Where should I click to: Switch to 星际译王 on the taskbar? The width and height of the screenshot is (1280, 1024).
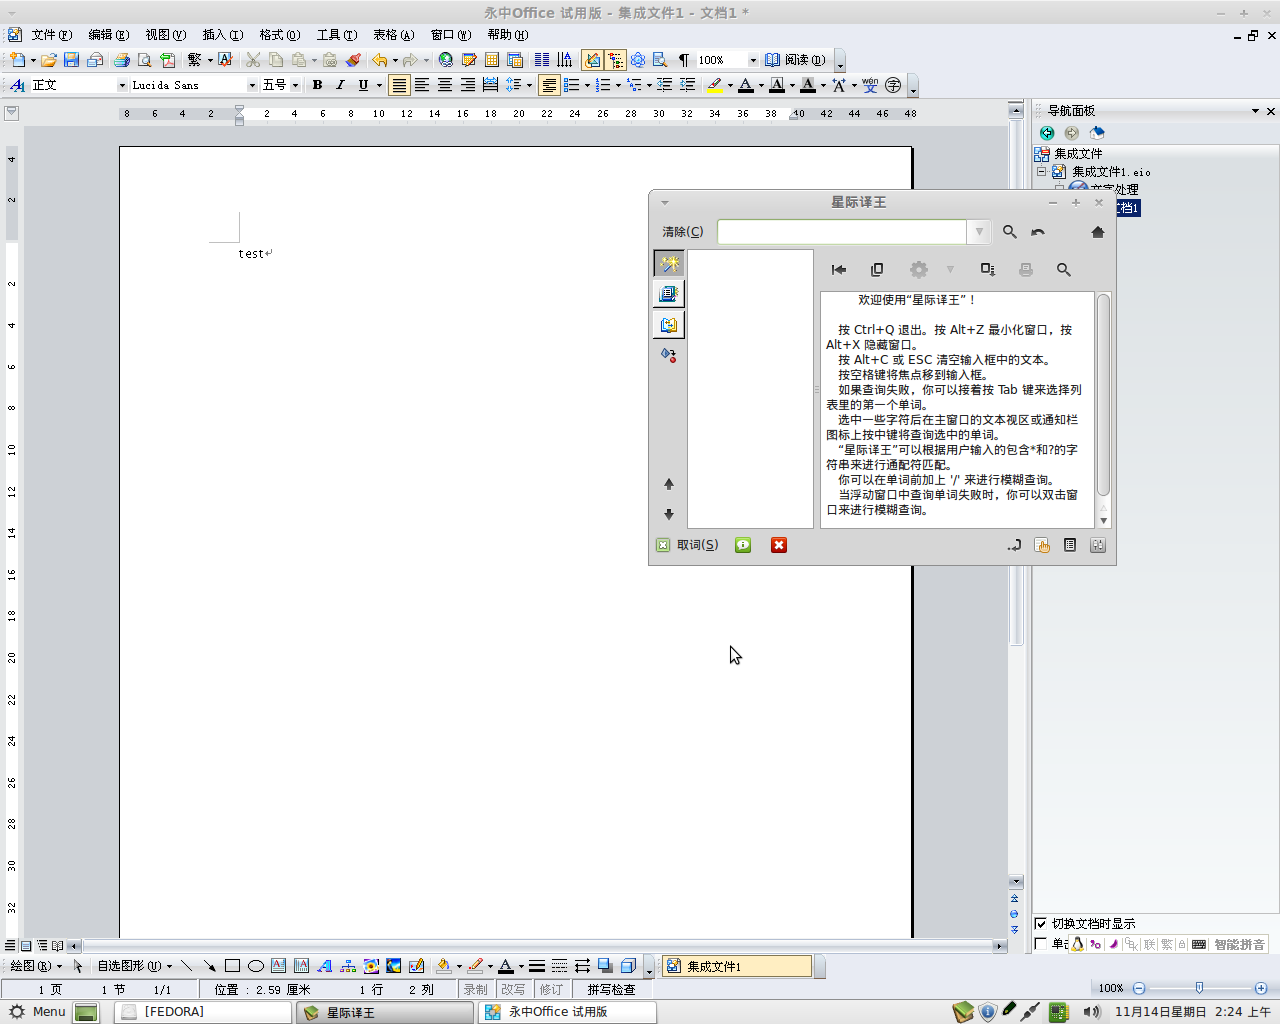click(x=386, y=1012)
